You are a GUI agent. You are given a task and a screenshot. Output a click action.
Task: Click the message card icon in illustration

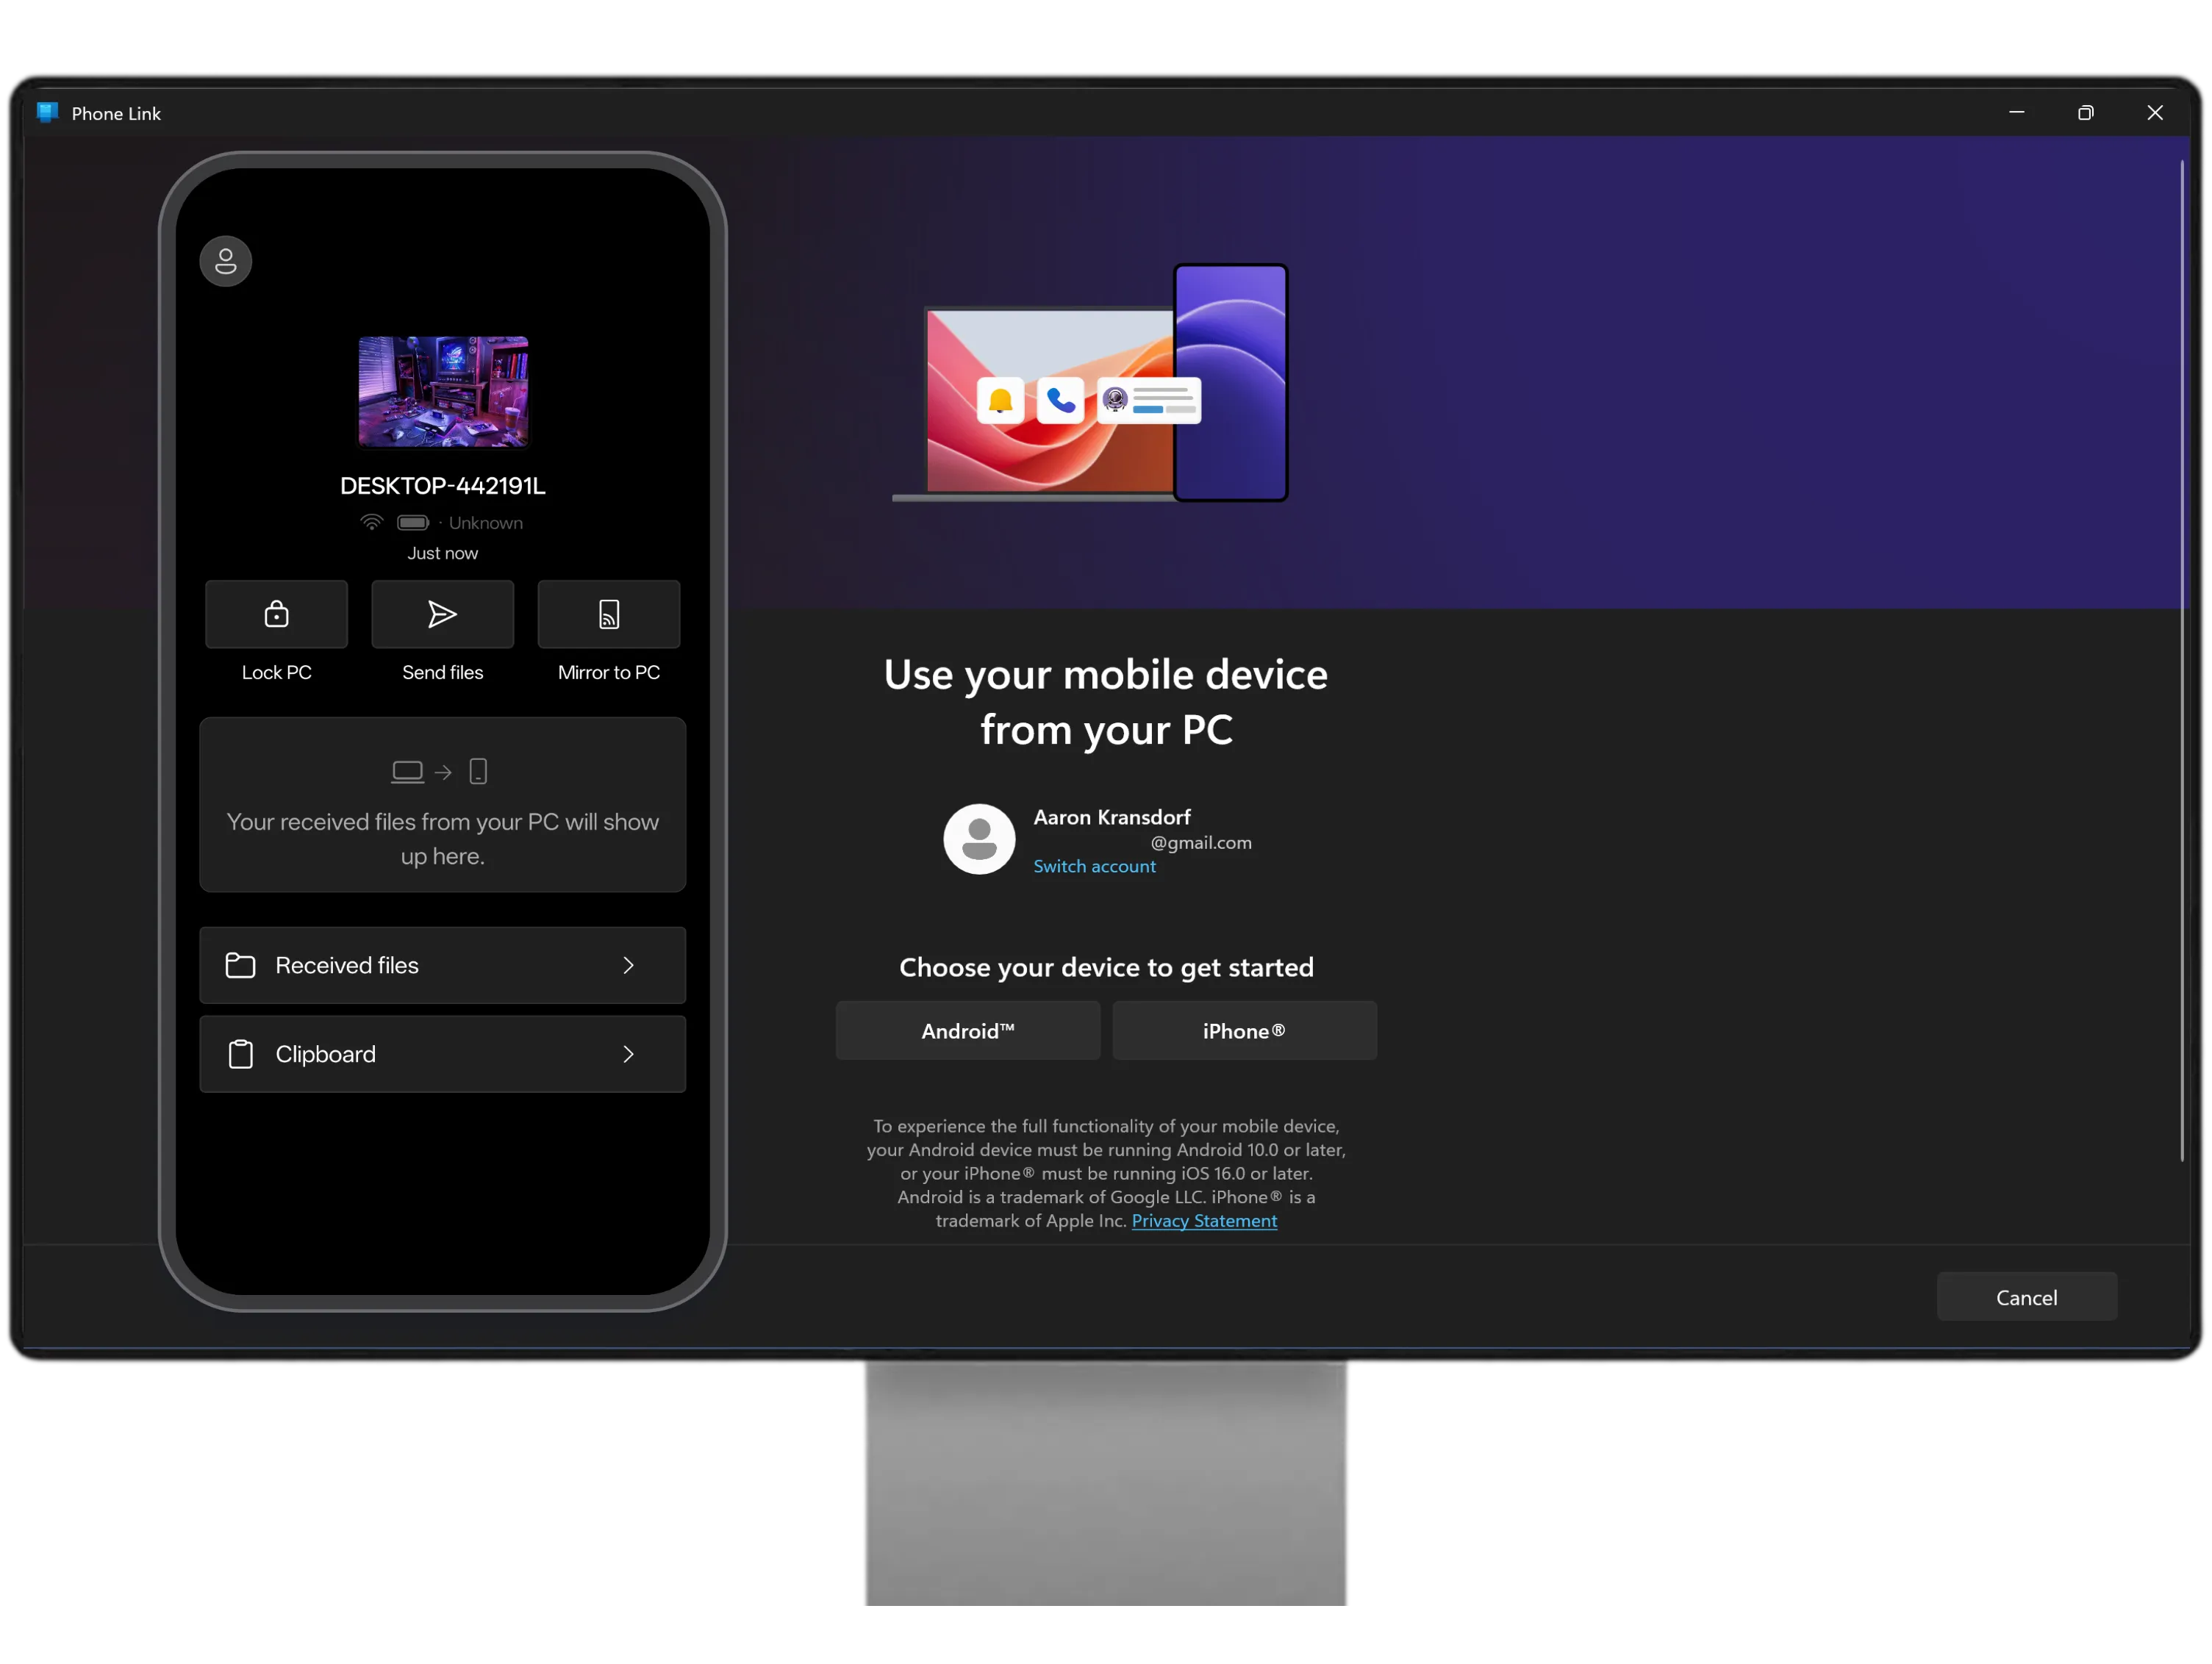1149,401
